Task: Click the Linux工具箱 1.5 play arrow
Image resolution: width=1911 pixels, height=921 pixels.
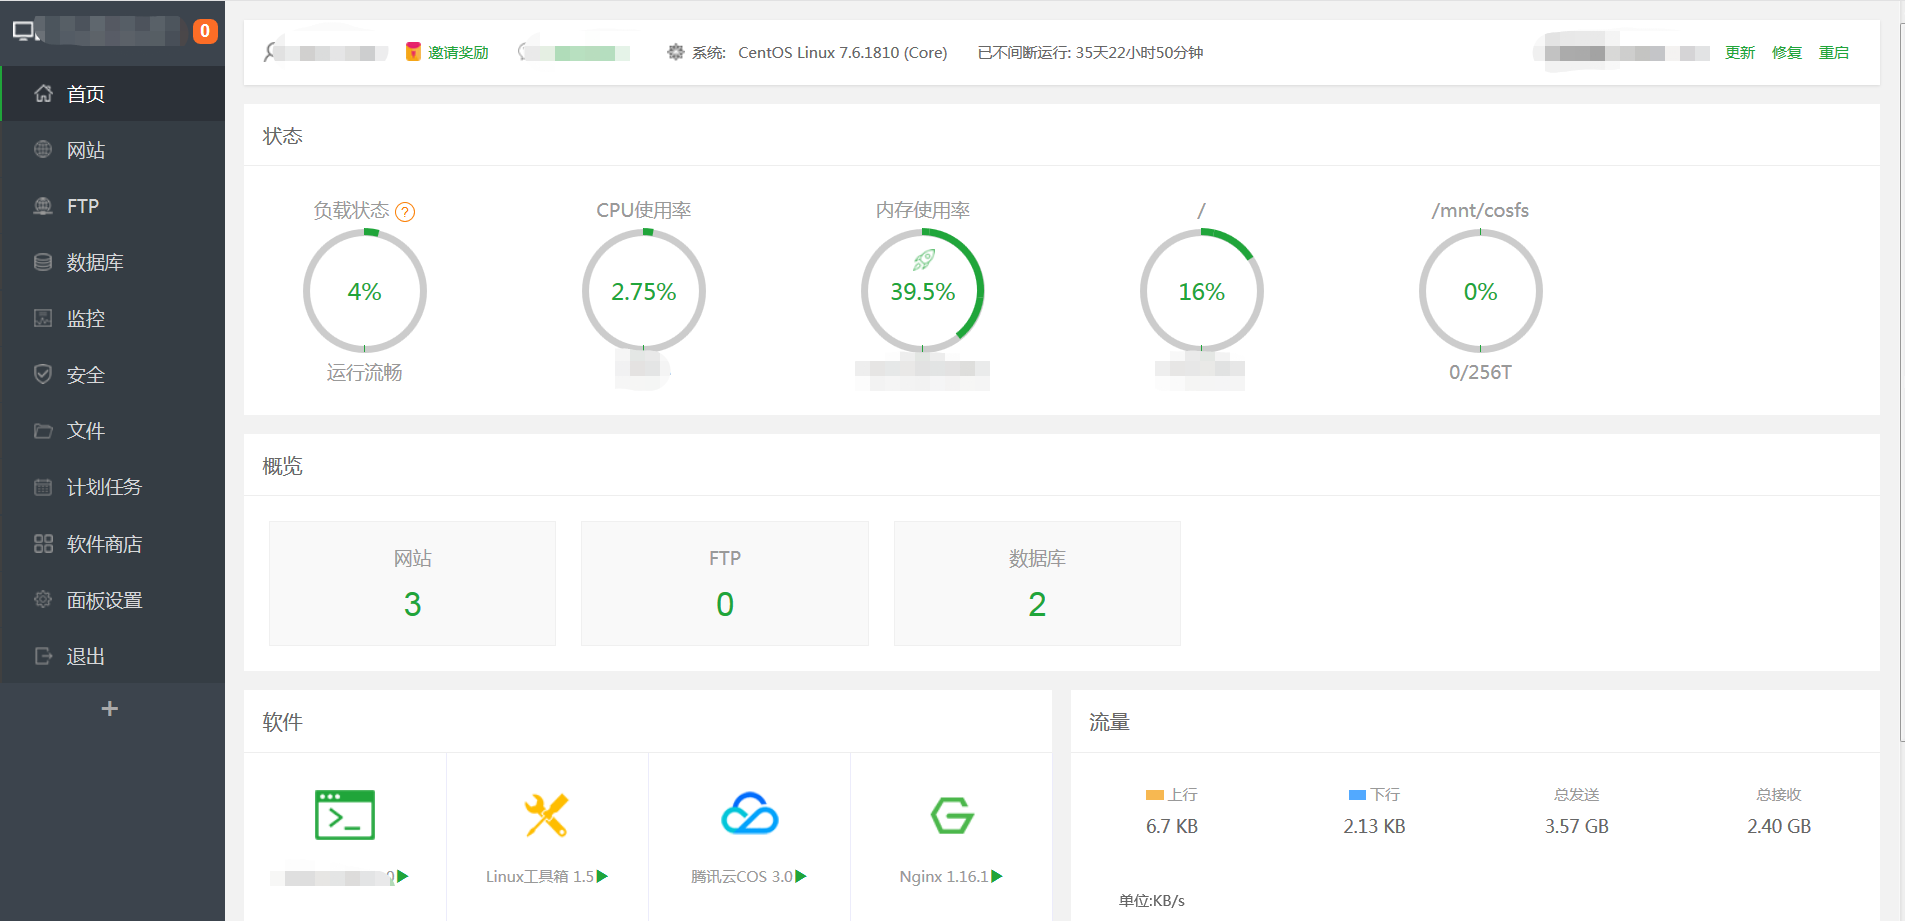Action: click(x=603, y=876)
